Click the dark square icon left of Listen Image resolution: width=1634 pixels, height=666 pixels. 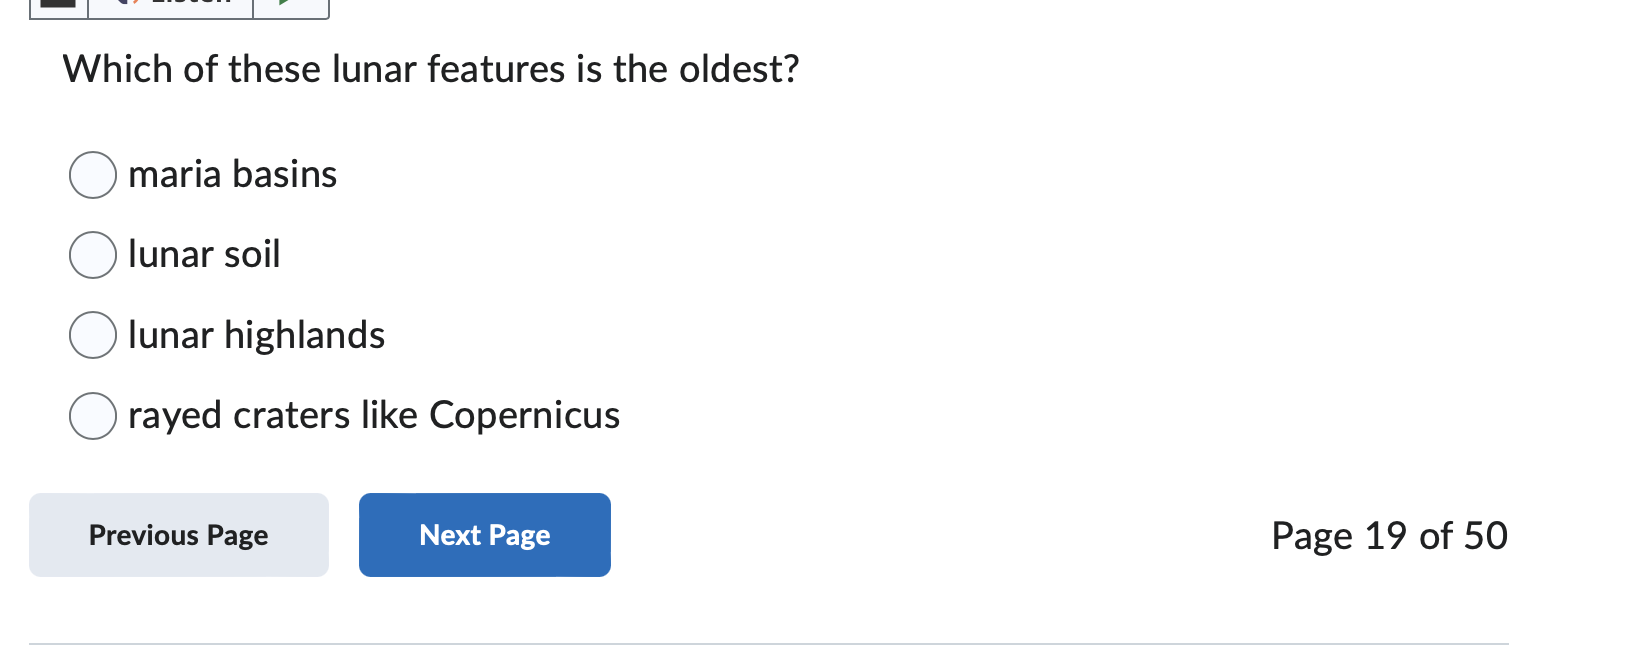pos(57,5)
